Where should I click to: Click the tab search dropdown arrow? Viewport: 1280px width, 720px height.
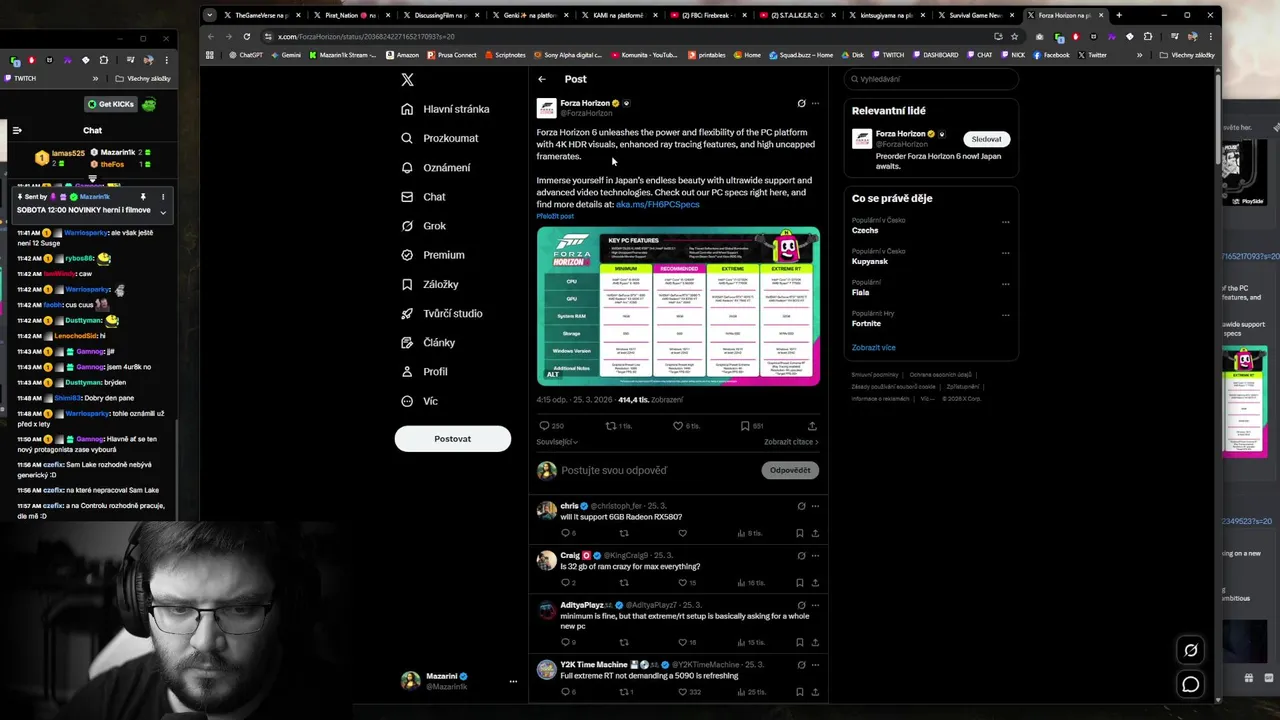point(209,15)
